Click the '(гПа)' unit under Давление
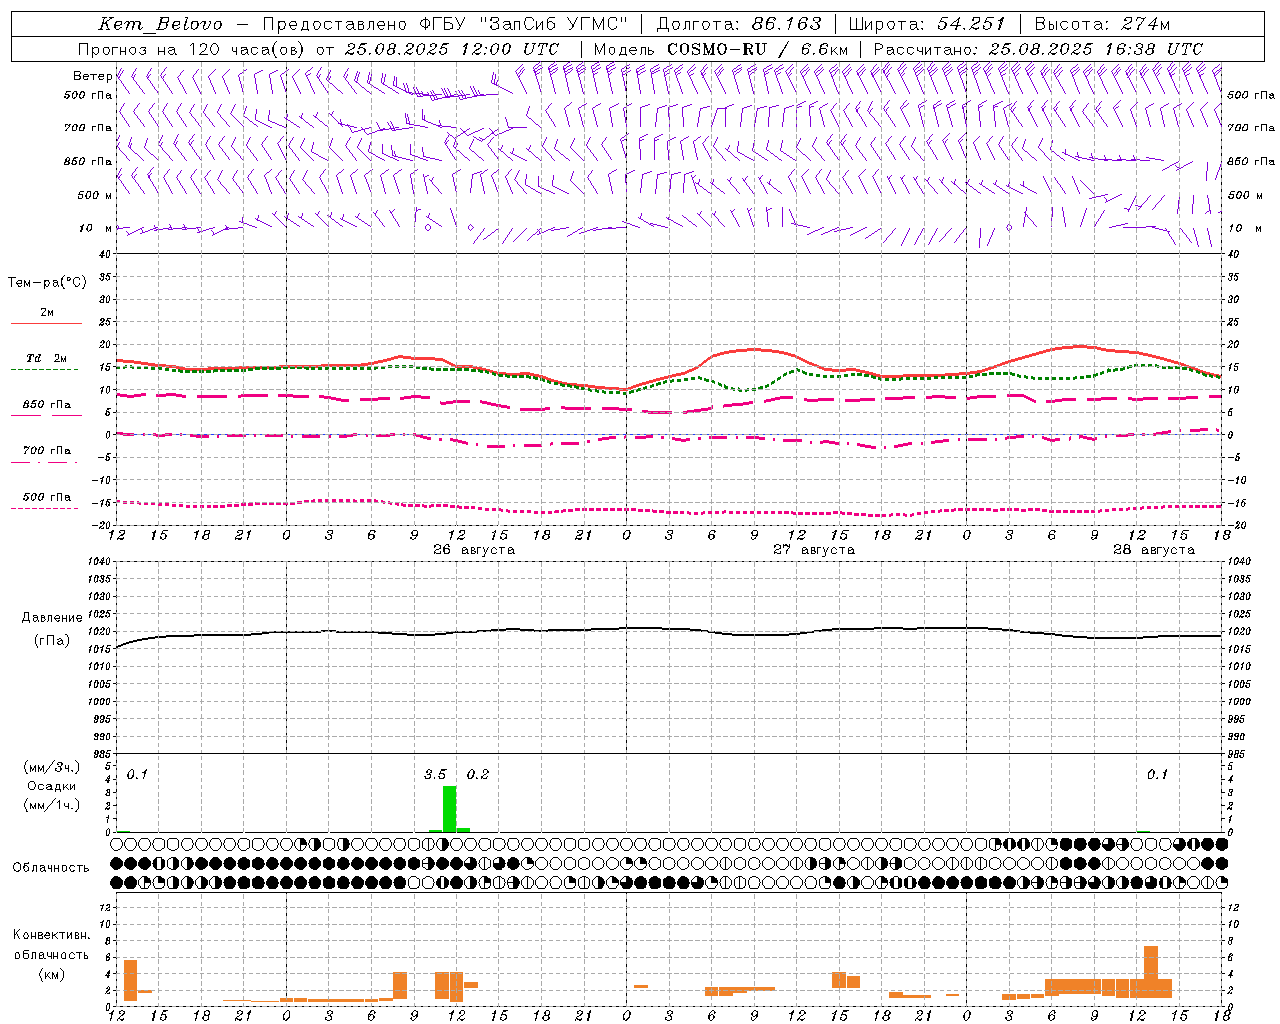Viewport: 1280px width, 1024px height. tap(52, 641)
